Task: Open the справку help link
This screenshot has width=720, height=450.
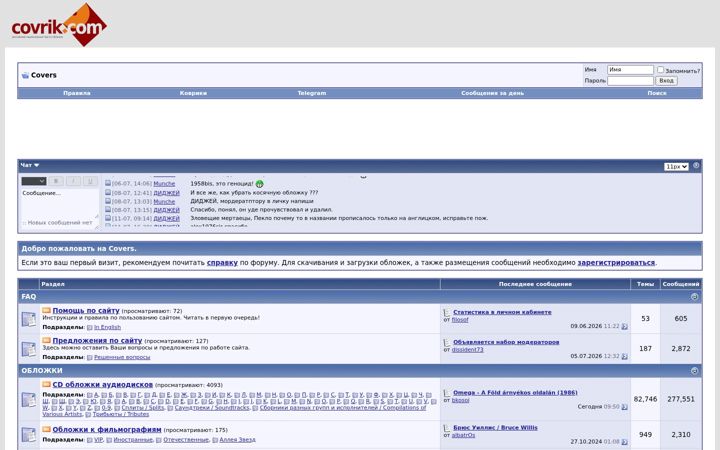Action: coord(222,263)
